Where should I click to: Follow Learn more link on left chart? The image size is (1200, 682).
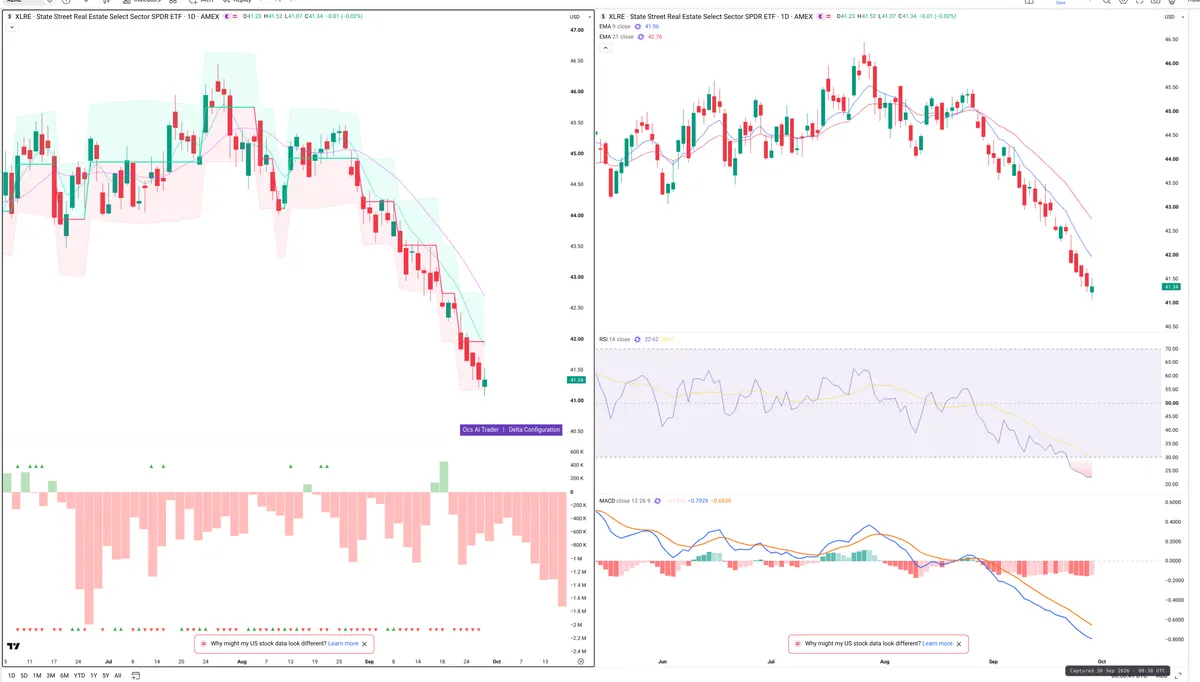pos(343,644)
